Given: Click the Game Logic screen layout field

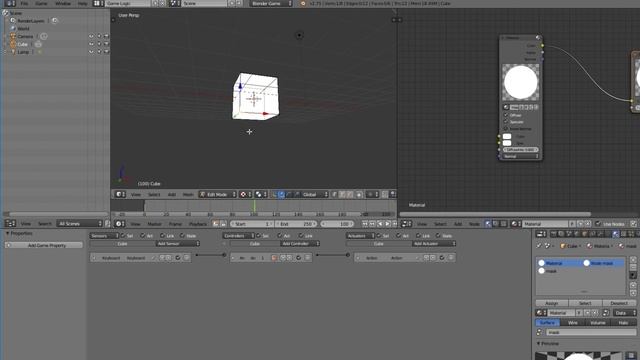Looking at the screenshot, I should (x=128, y=3).
